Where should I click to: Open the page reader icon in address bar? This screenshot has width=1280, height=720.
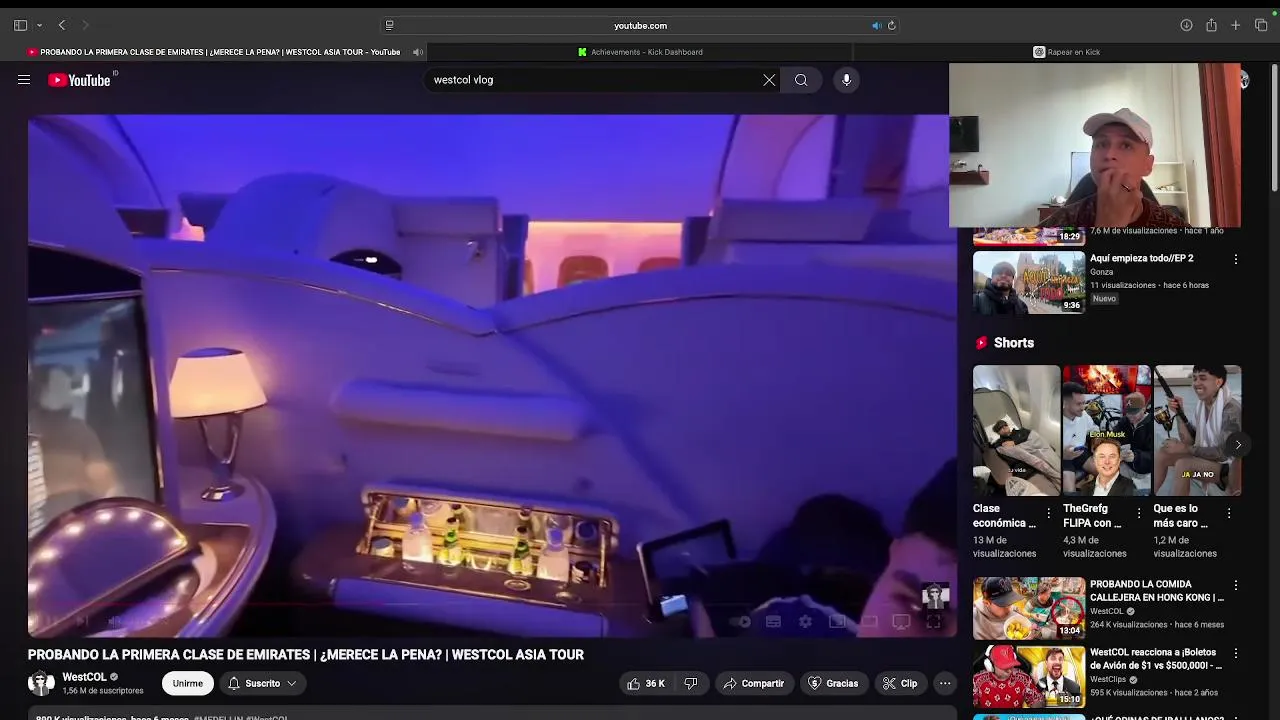coord(389,25)
